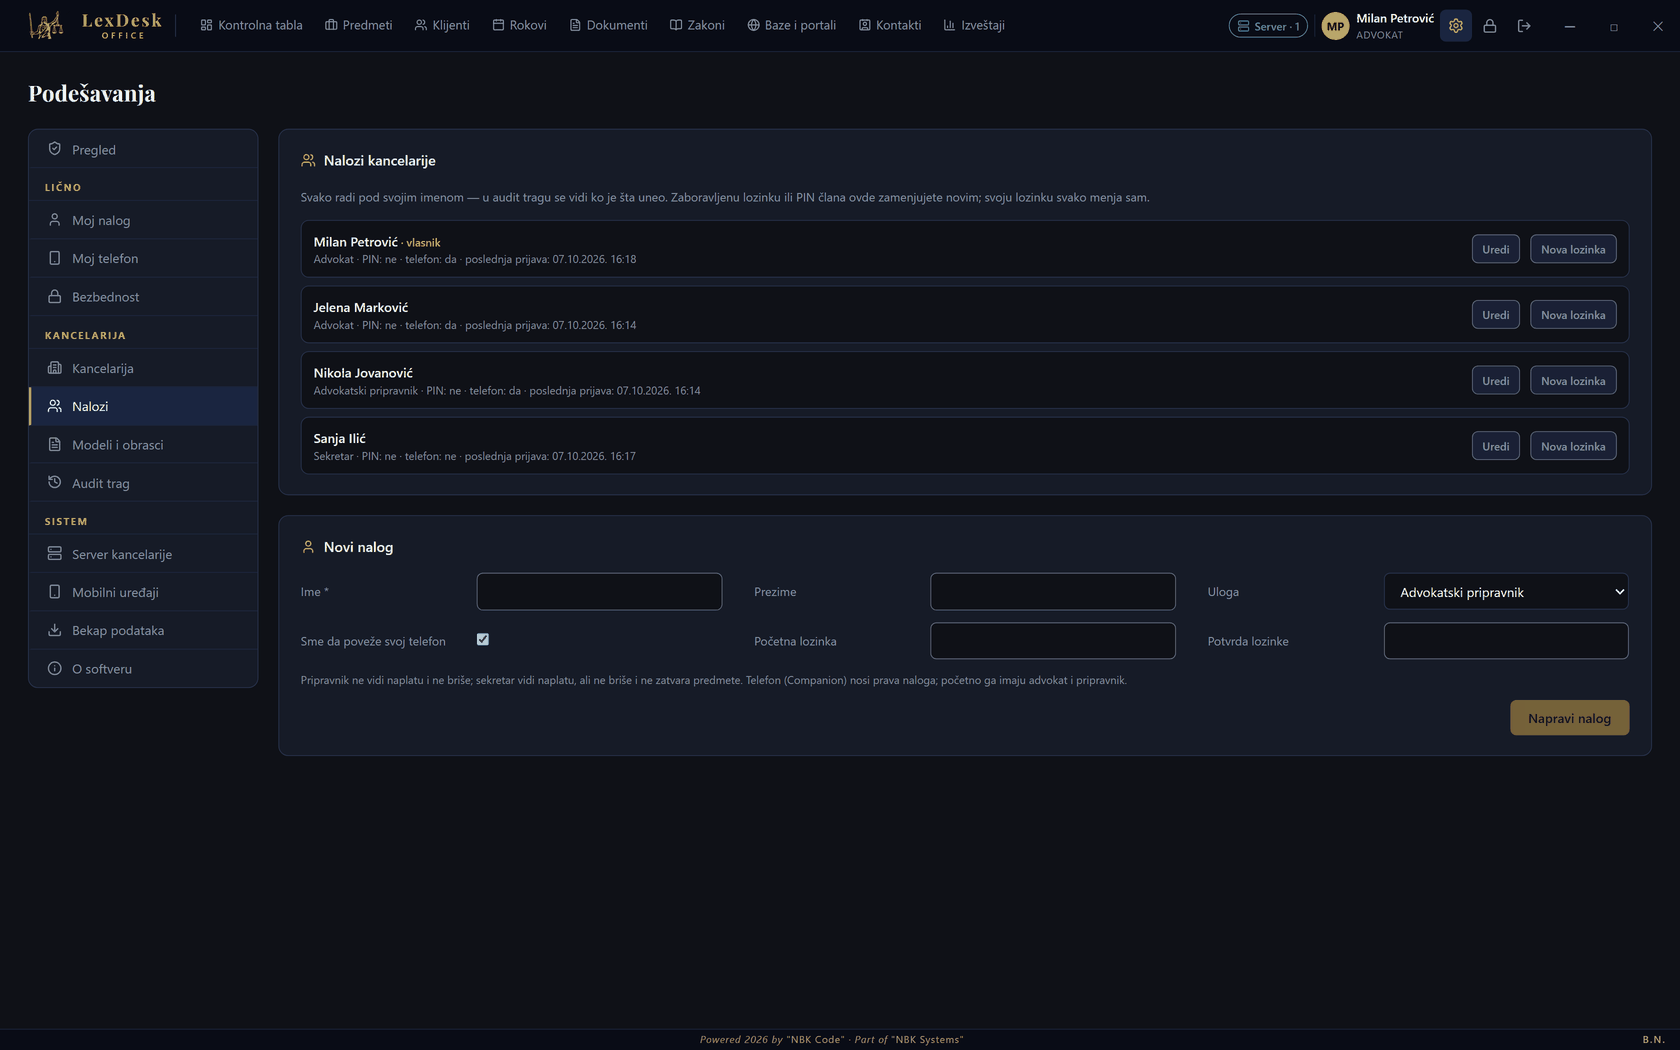Viewport: 1680px width, 1050px height.
Task: Click Napravi nalog button
Action: (1569, 718)
